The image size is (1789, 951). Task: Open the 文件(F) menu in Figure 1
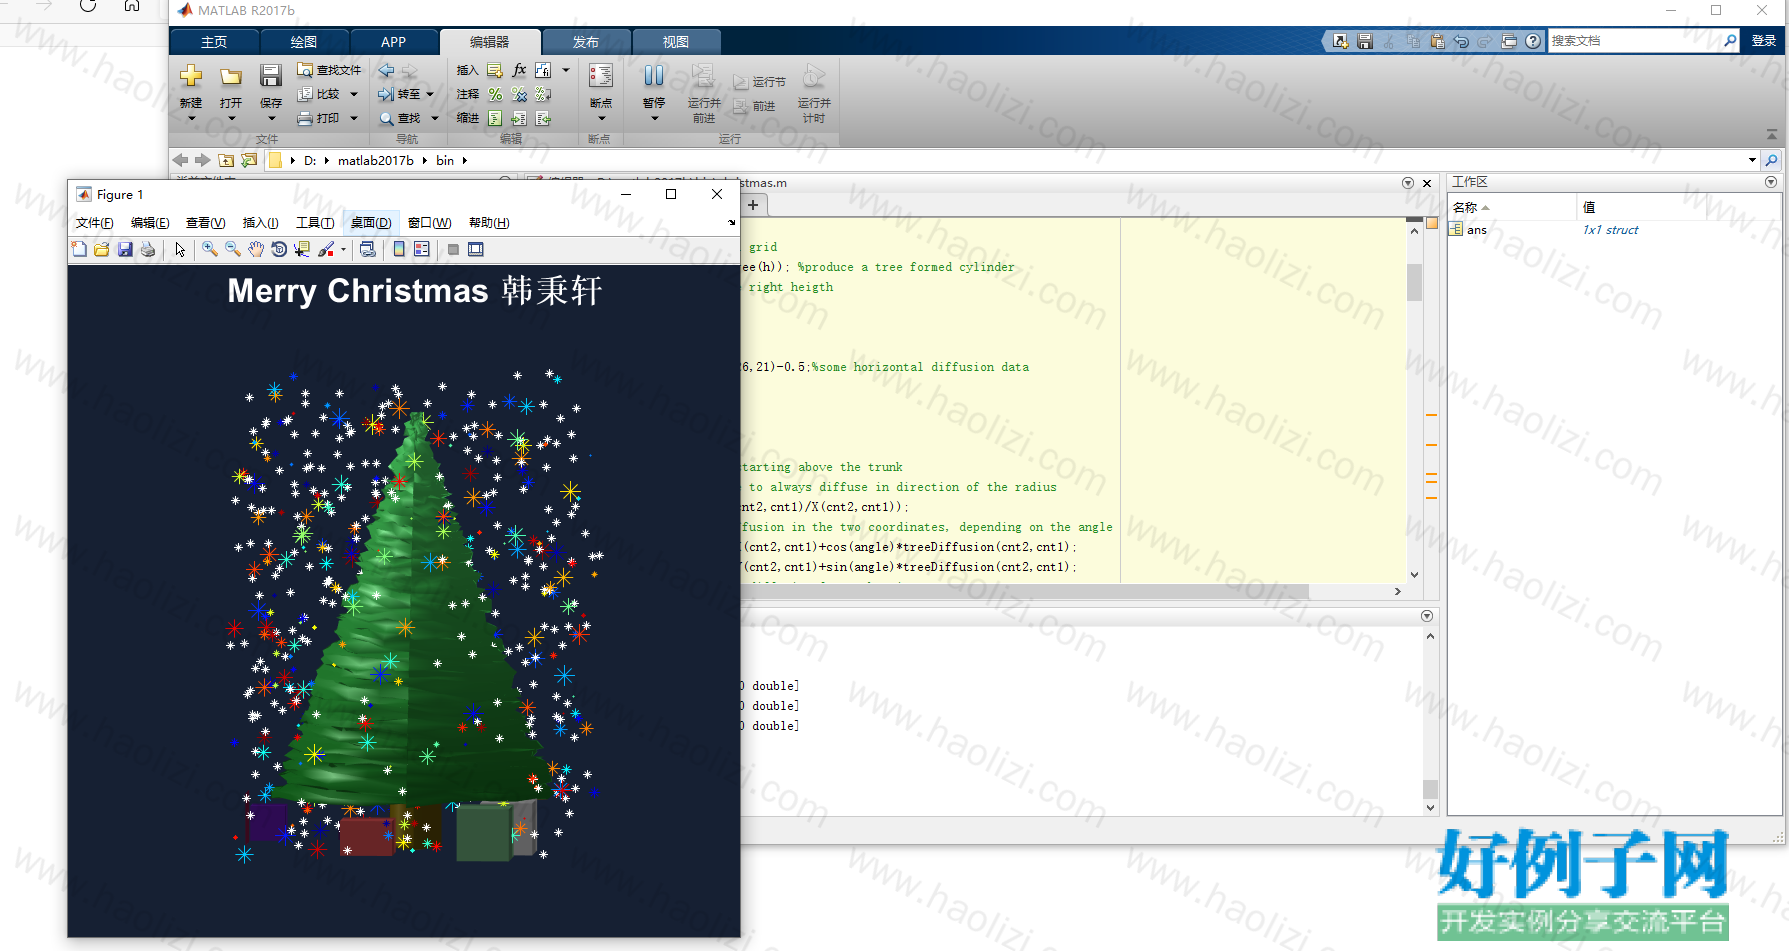pos(94,223)
